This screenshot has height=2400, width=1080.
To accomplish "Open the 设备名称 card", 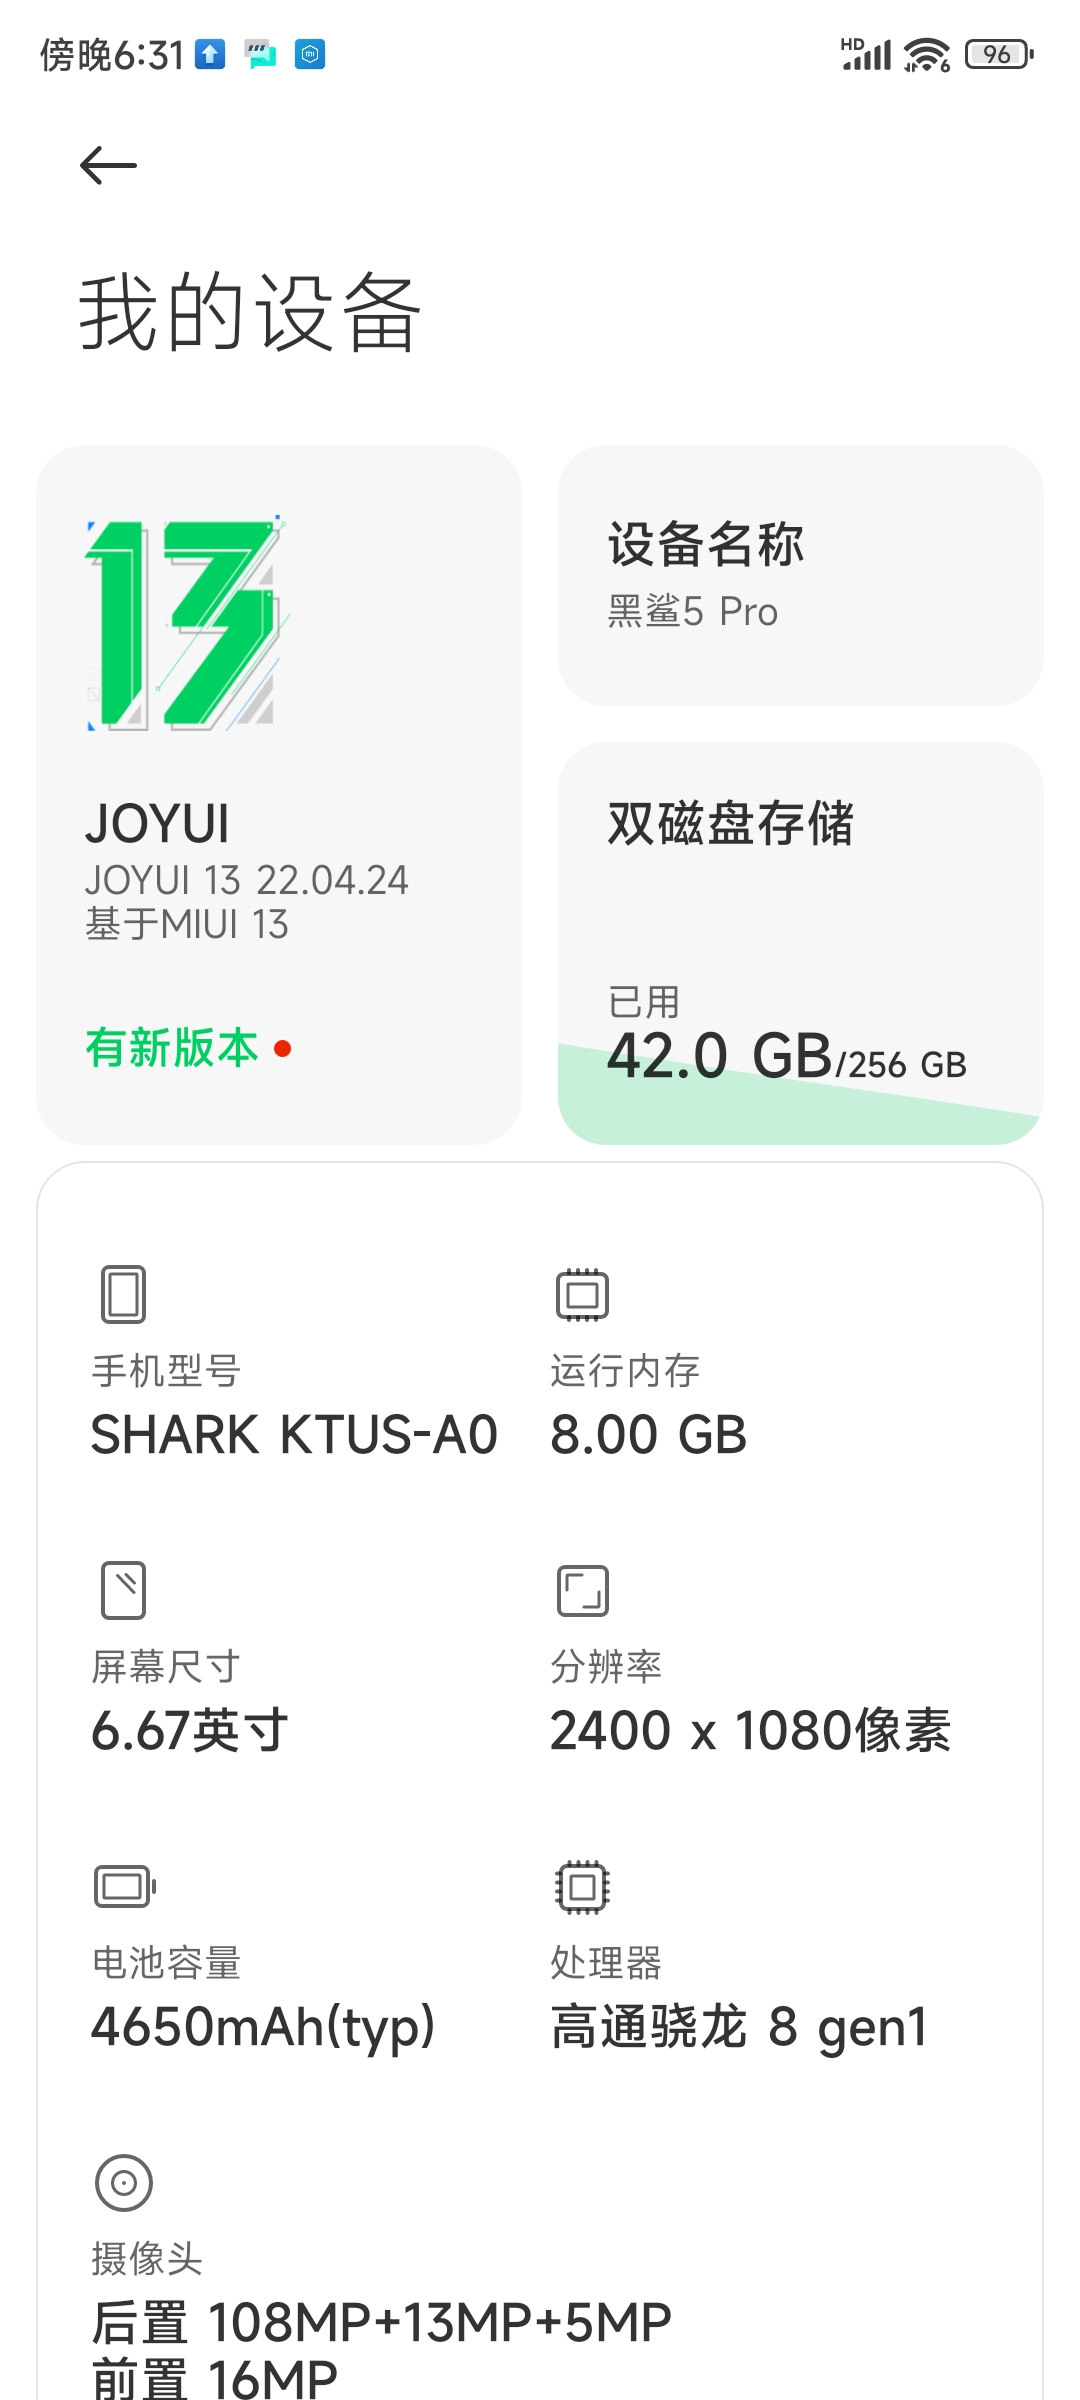I will click(x=801, y=575).
